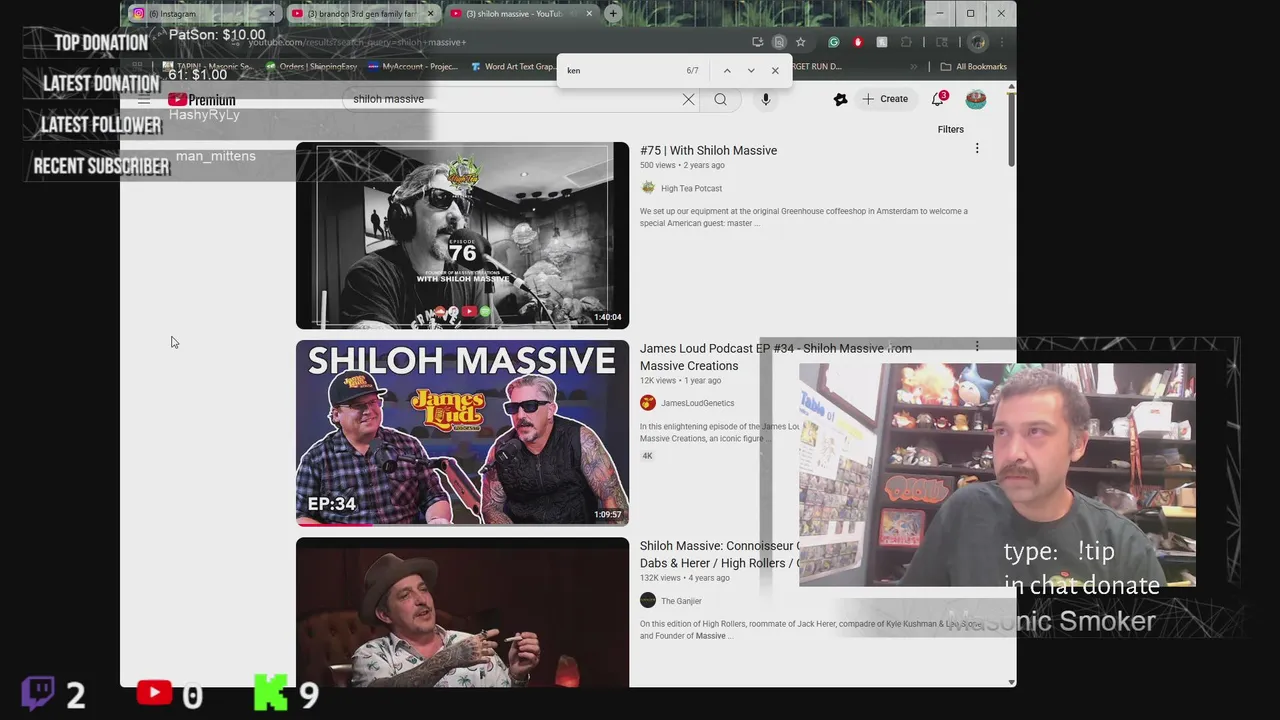Screen dimensions: 1280x720
Task: Click The Ganjier channel avatar
Action: [x=648, y=600]
